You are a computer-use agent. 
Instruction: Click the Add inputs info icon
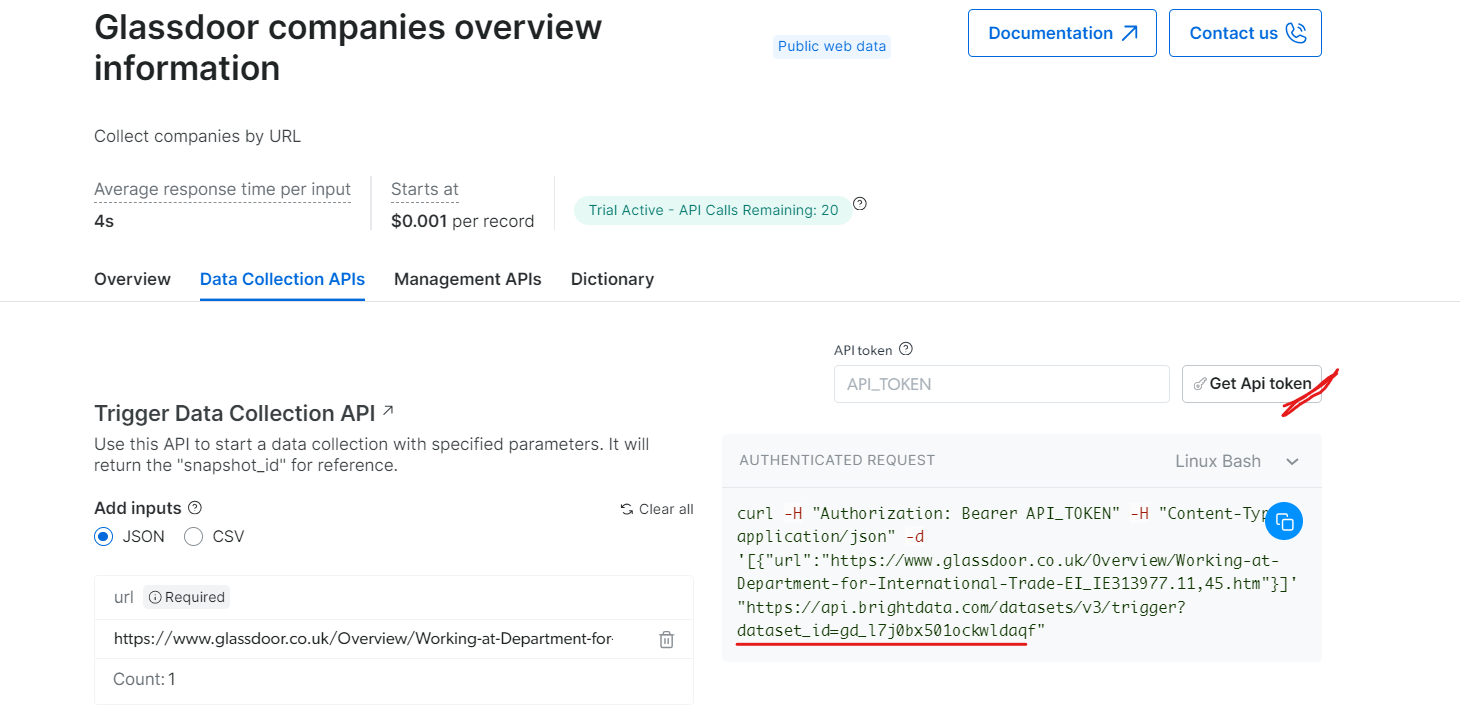(x=196, y=507)
